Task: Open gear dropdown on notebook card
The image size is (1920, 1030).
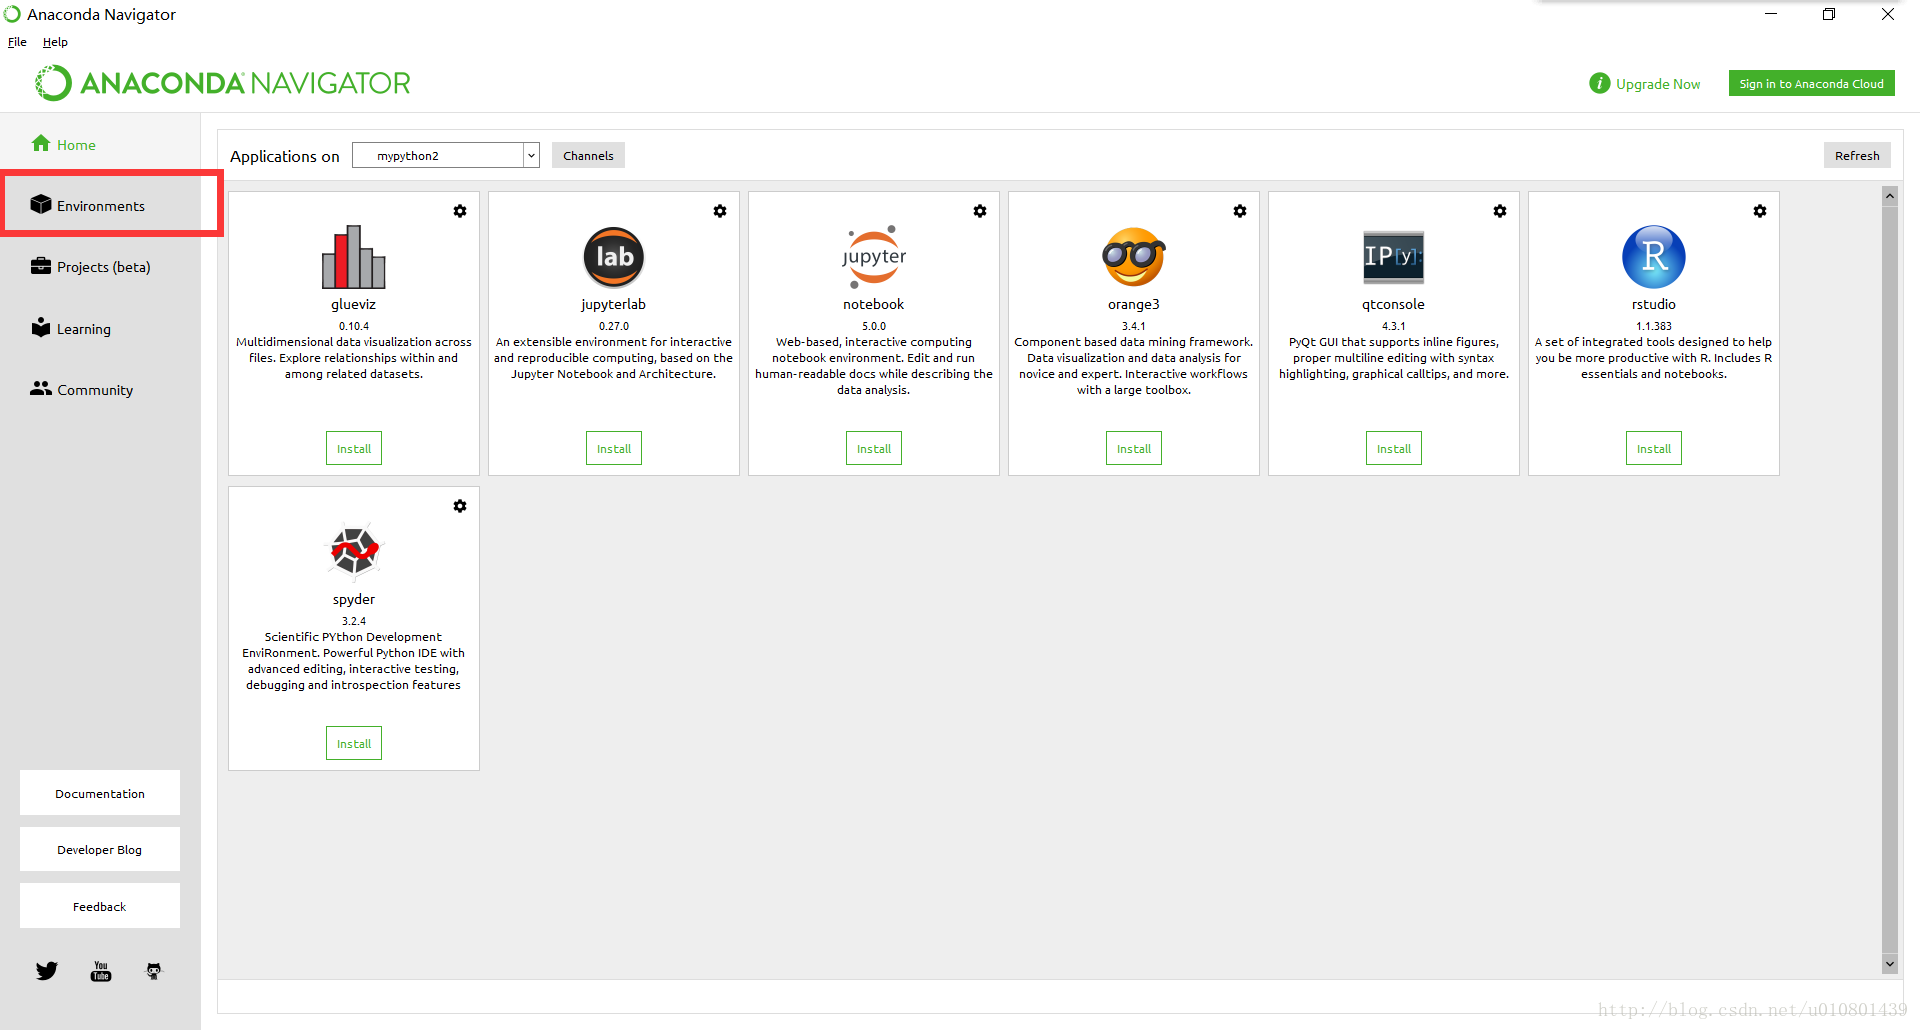Action: pos(980,211)
